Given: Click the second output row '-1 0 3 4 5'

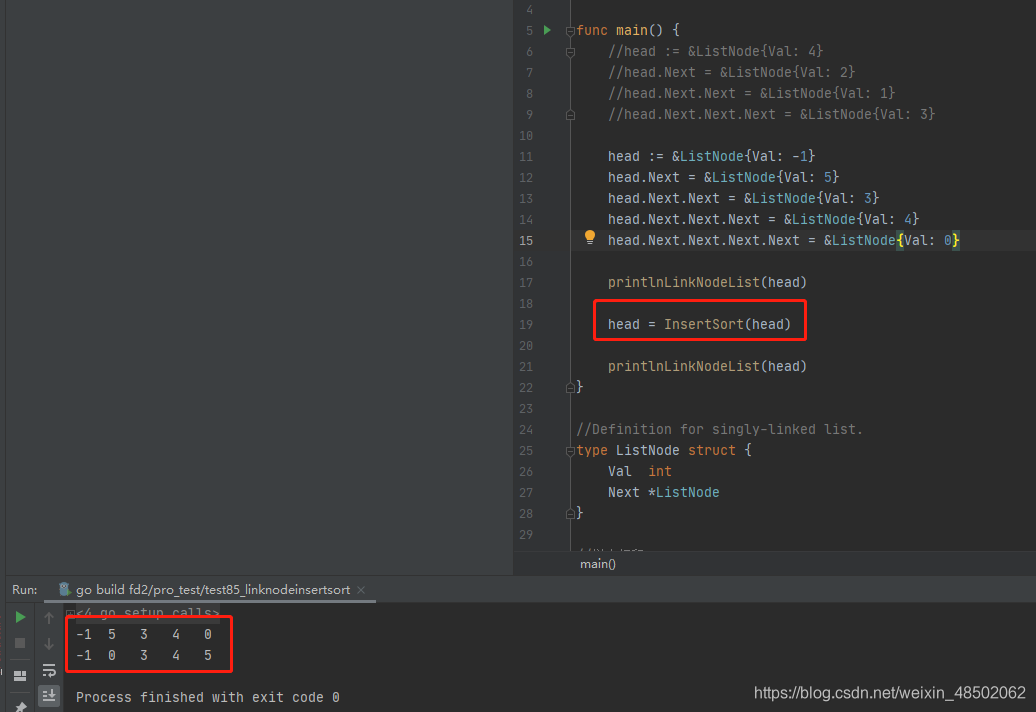Looking at the screenshot, I should 144,656.
